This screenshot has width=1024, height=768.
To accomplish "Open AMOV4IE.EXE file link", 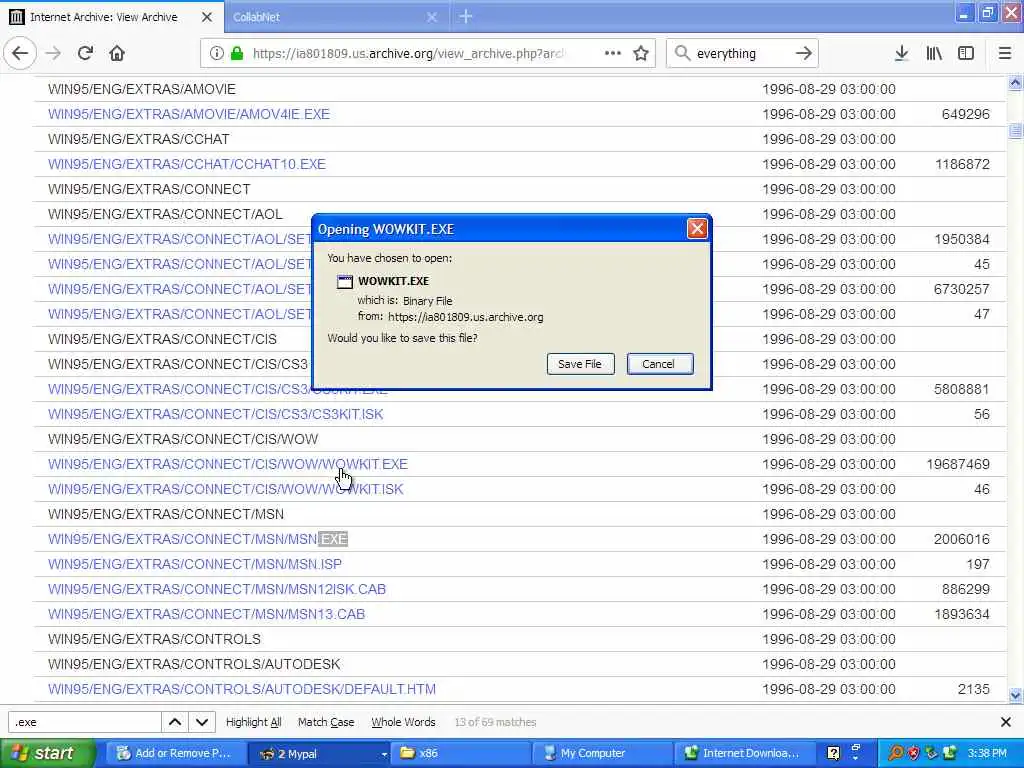I will (189, 114).
